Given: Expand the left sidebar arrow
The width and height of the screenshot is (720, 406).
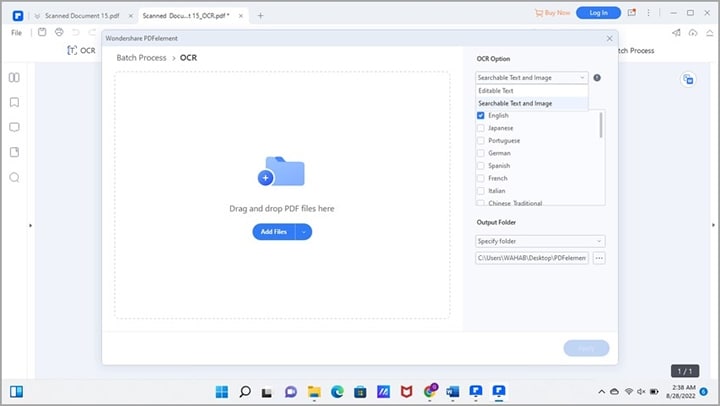Looking at the screenshot, I should point(31,226).
